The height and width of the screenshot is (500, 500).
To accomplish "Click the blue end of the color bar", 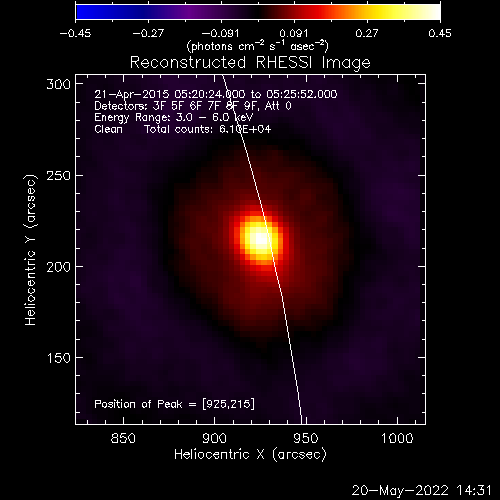I will 83,12.
